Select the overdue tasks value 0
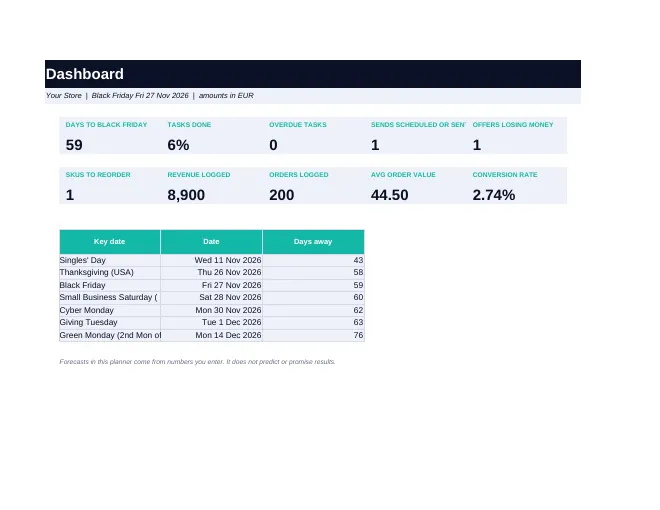This screenshot has height=510, width=660. 273,145
